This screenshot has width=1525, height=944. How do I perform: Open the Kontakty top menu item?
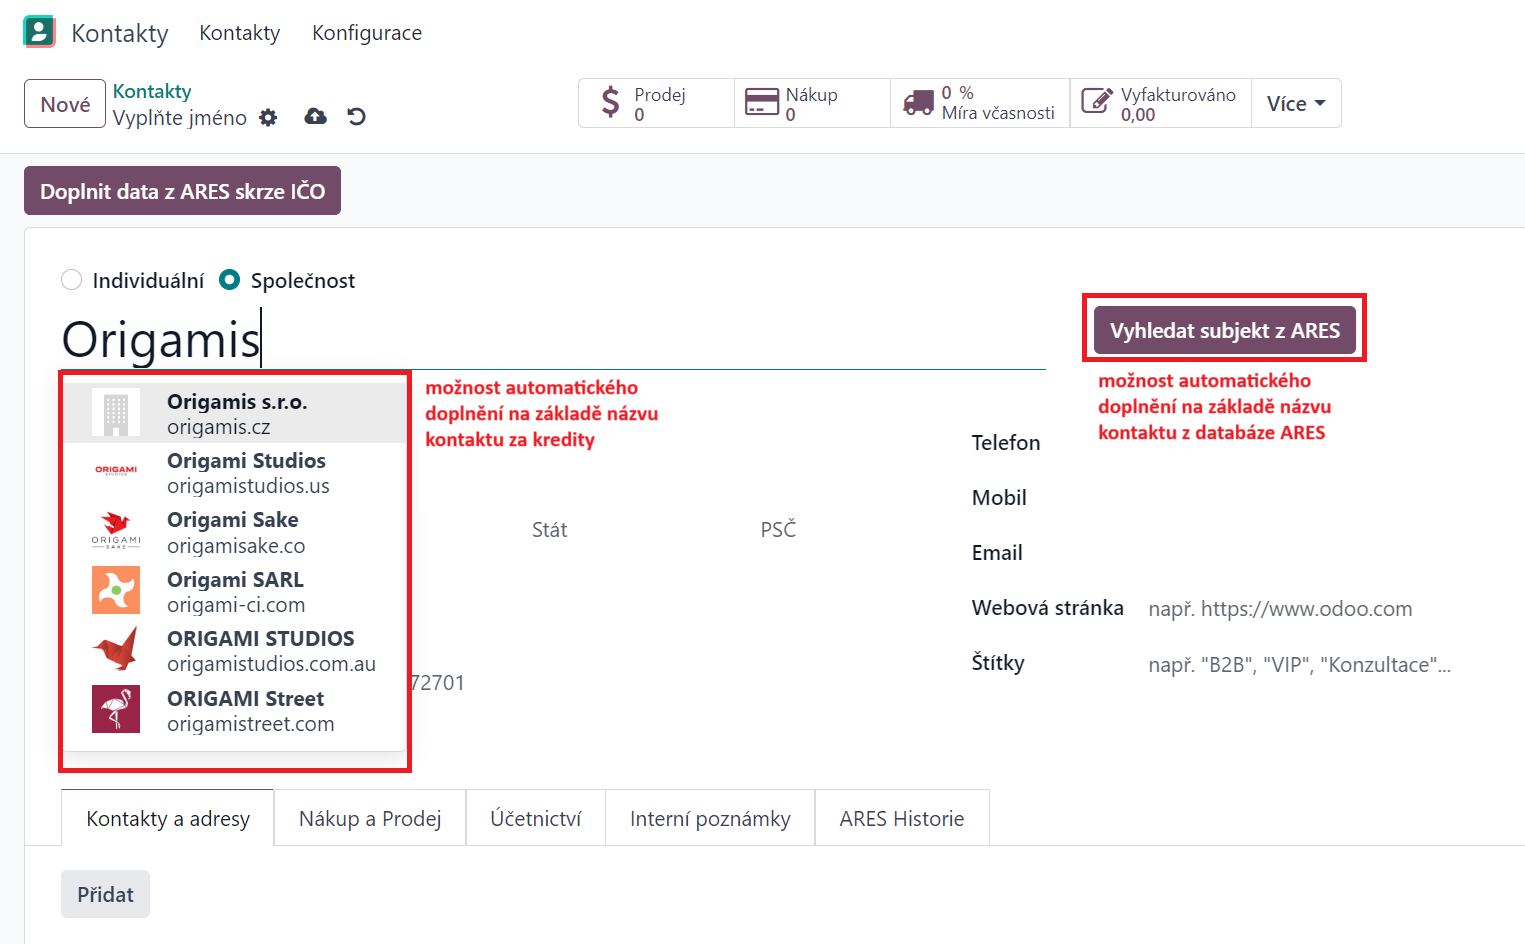240,33
